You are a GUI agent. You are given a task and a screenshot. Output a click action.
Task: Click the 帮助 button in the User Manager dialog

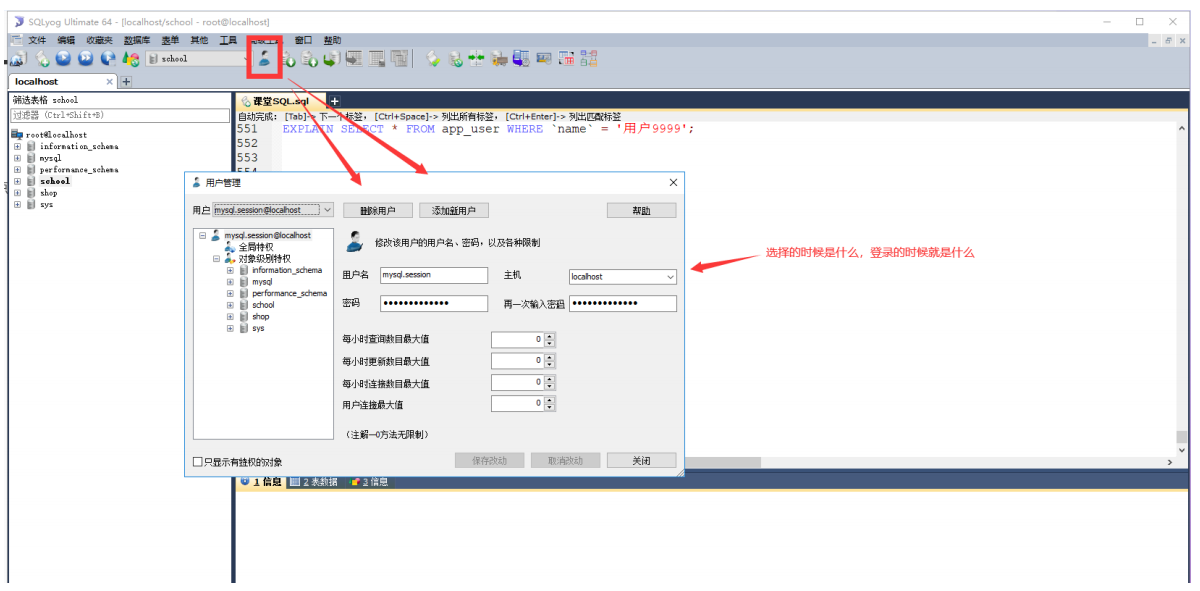[x=641, y=211]
